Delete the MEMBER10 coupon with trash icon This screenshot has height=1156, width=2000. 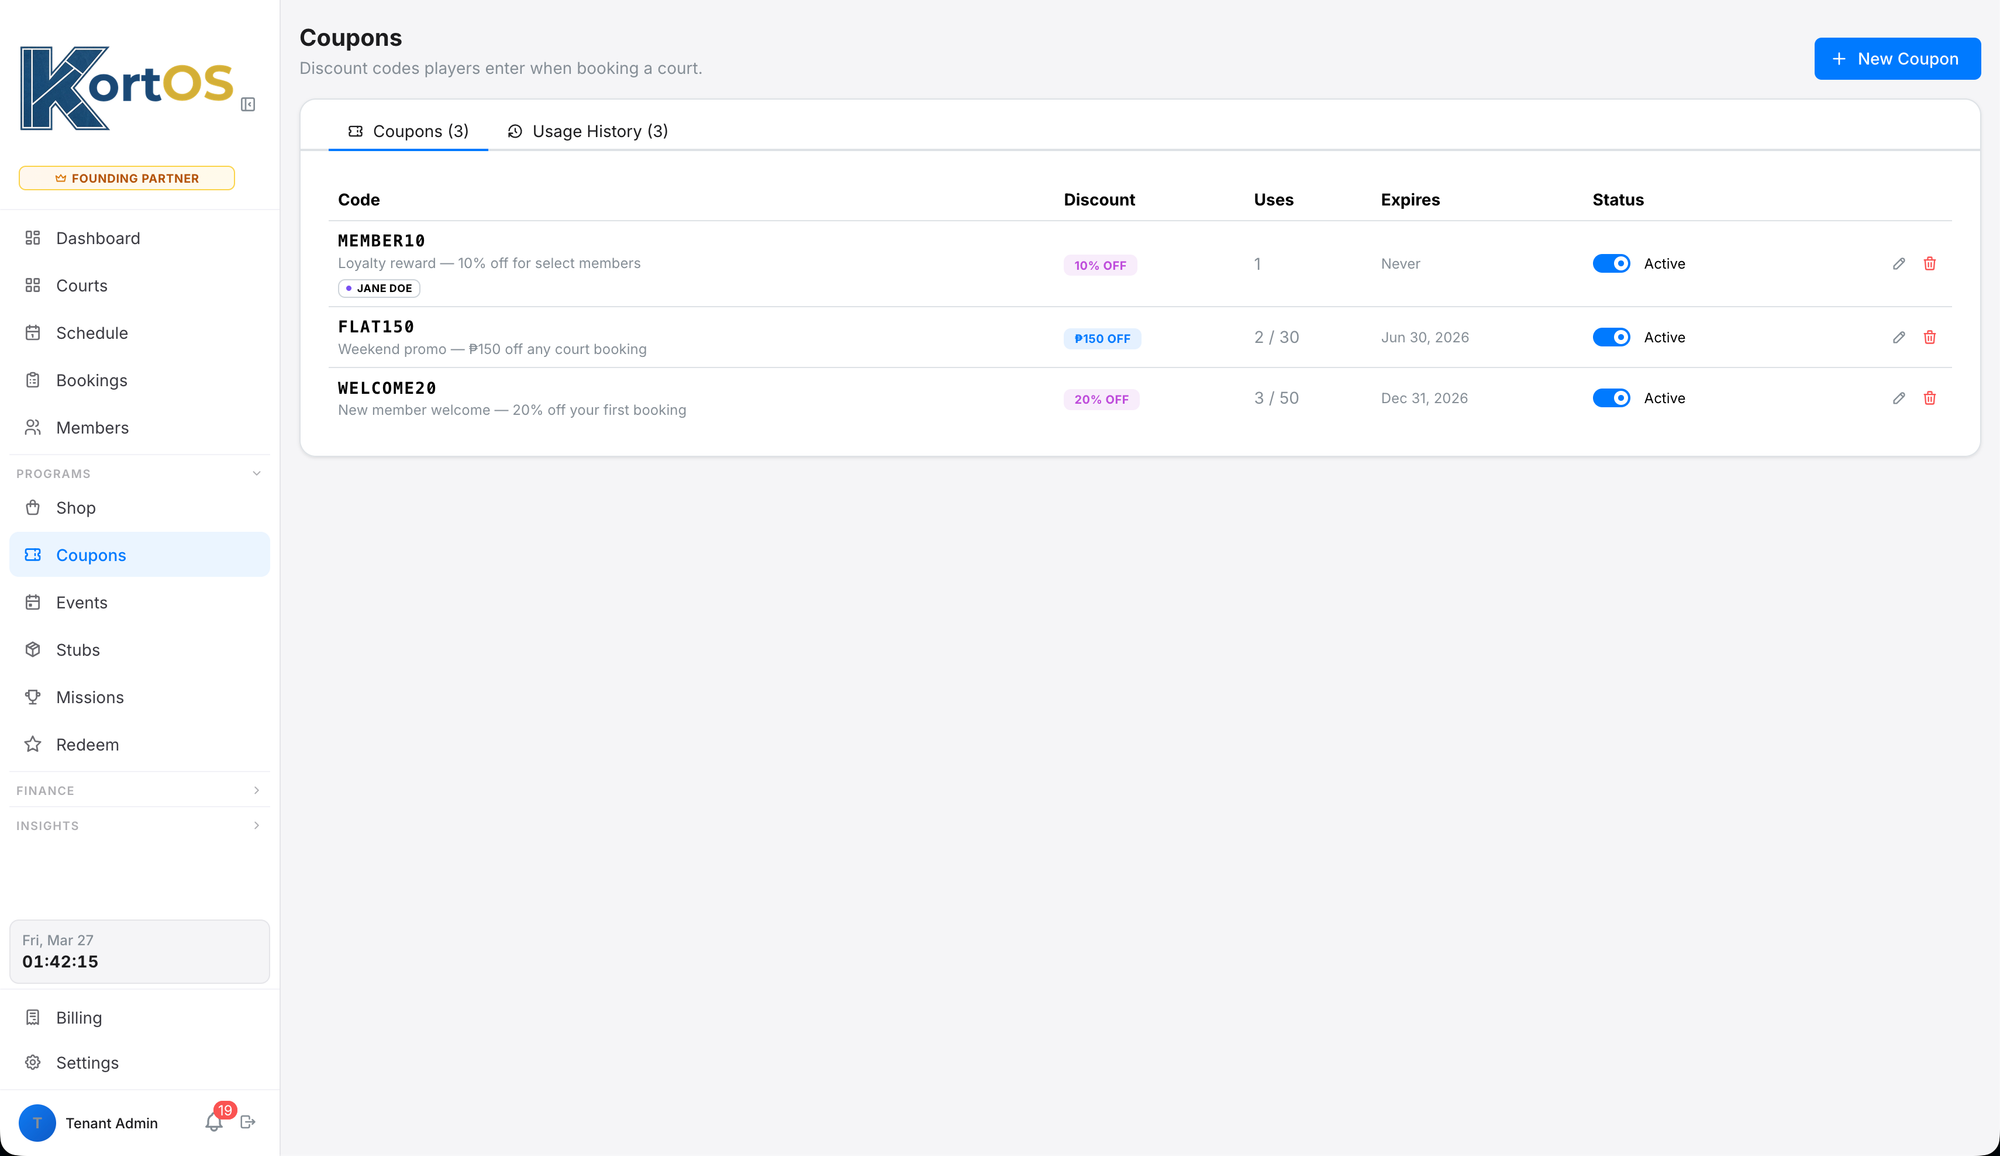[1930, 264]
